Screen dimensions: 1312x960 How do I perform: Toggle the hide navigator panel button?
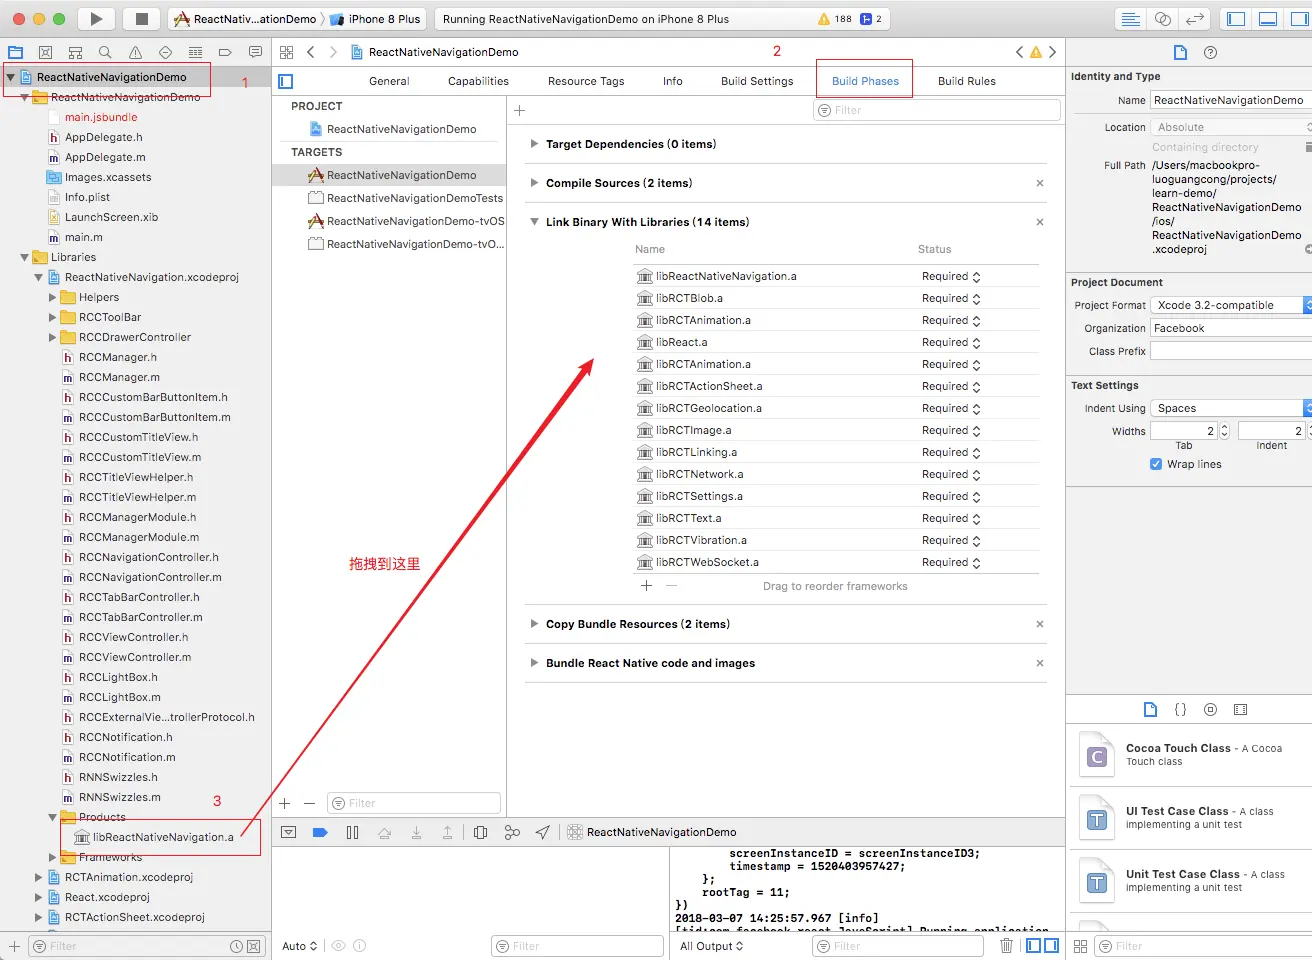[1237, 19]
